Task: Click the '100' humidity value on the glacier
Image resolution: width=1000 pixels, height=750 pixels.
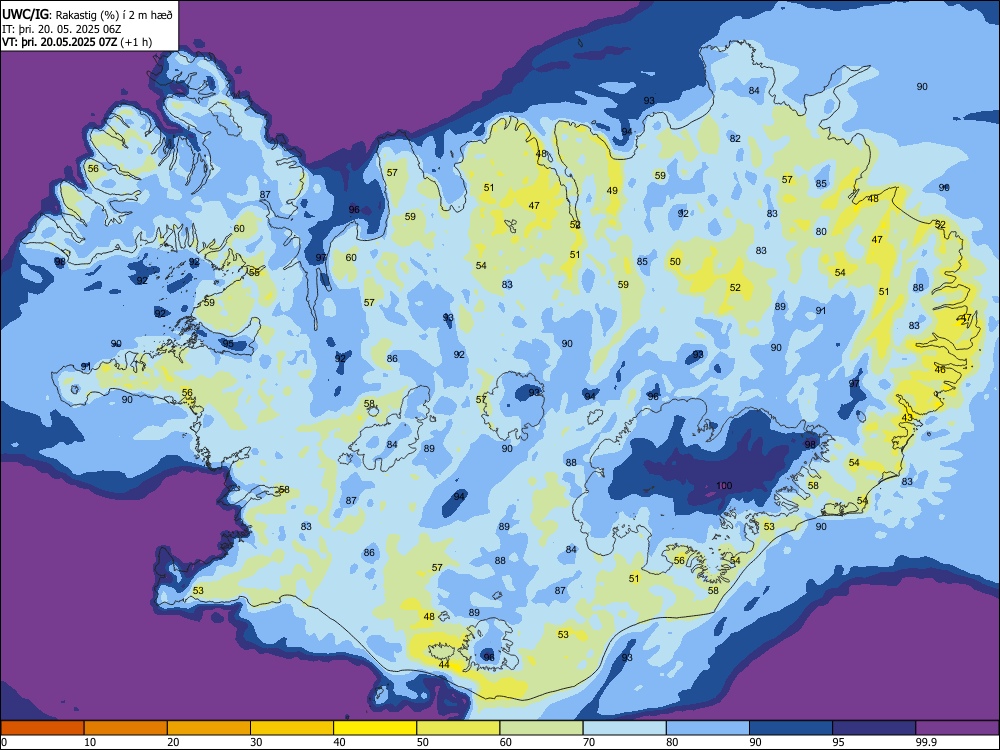Action: click(x=724, y=485)
